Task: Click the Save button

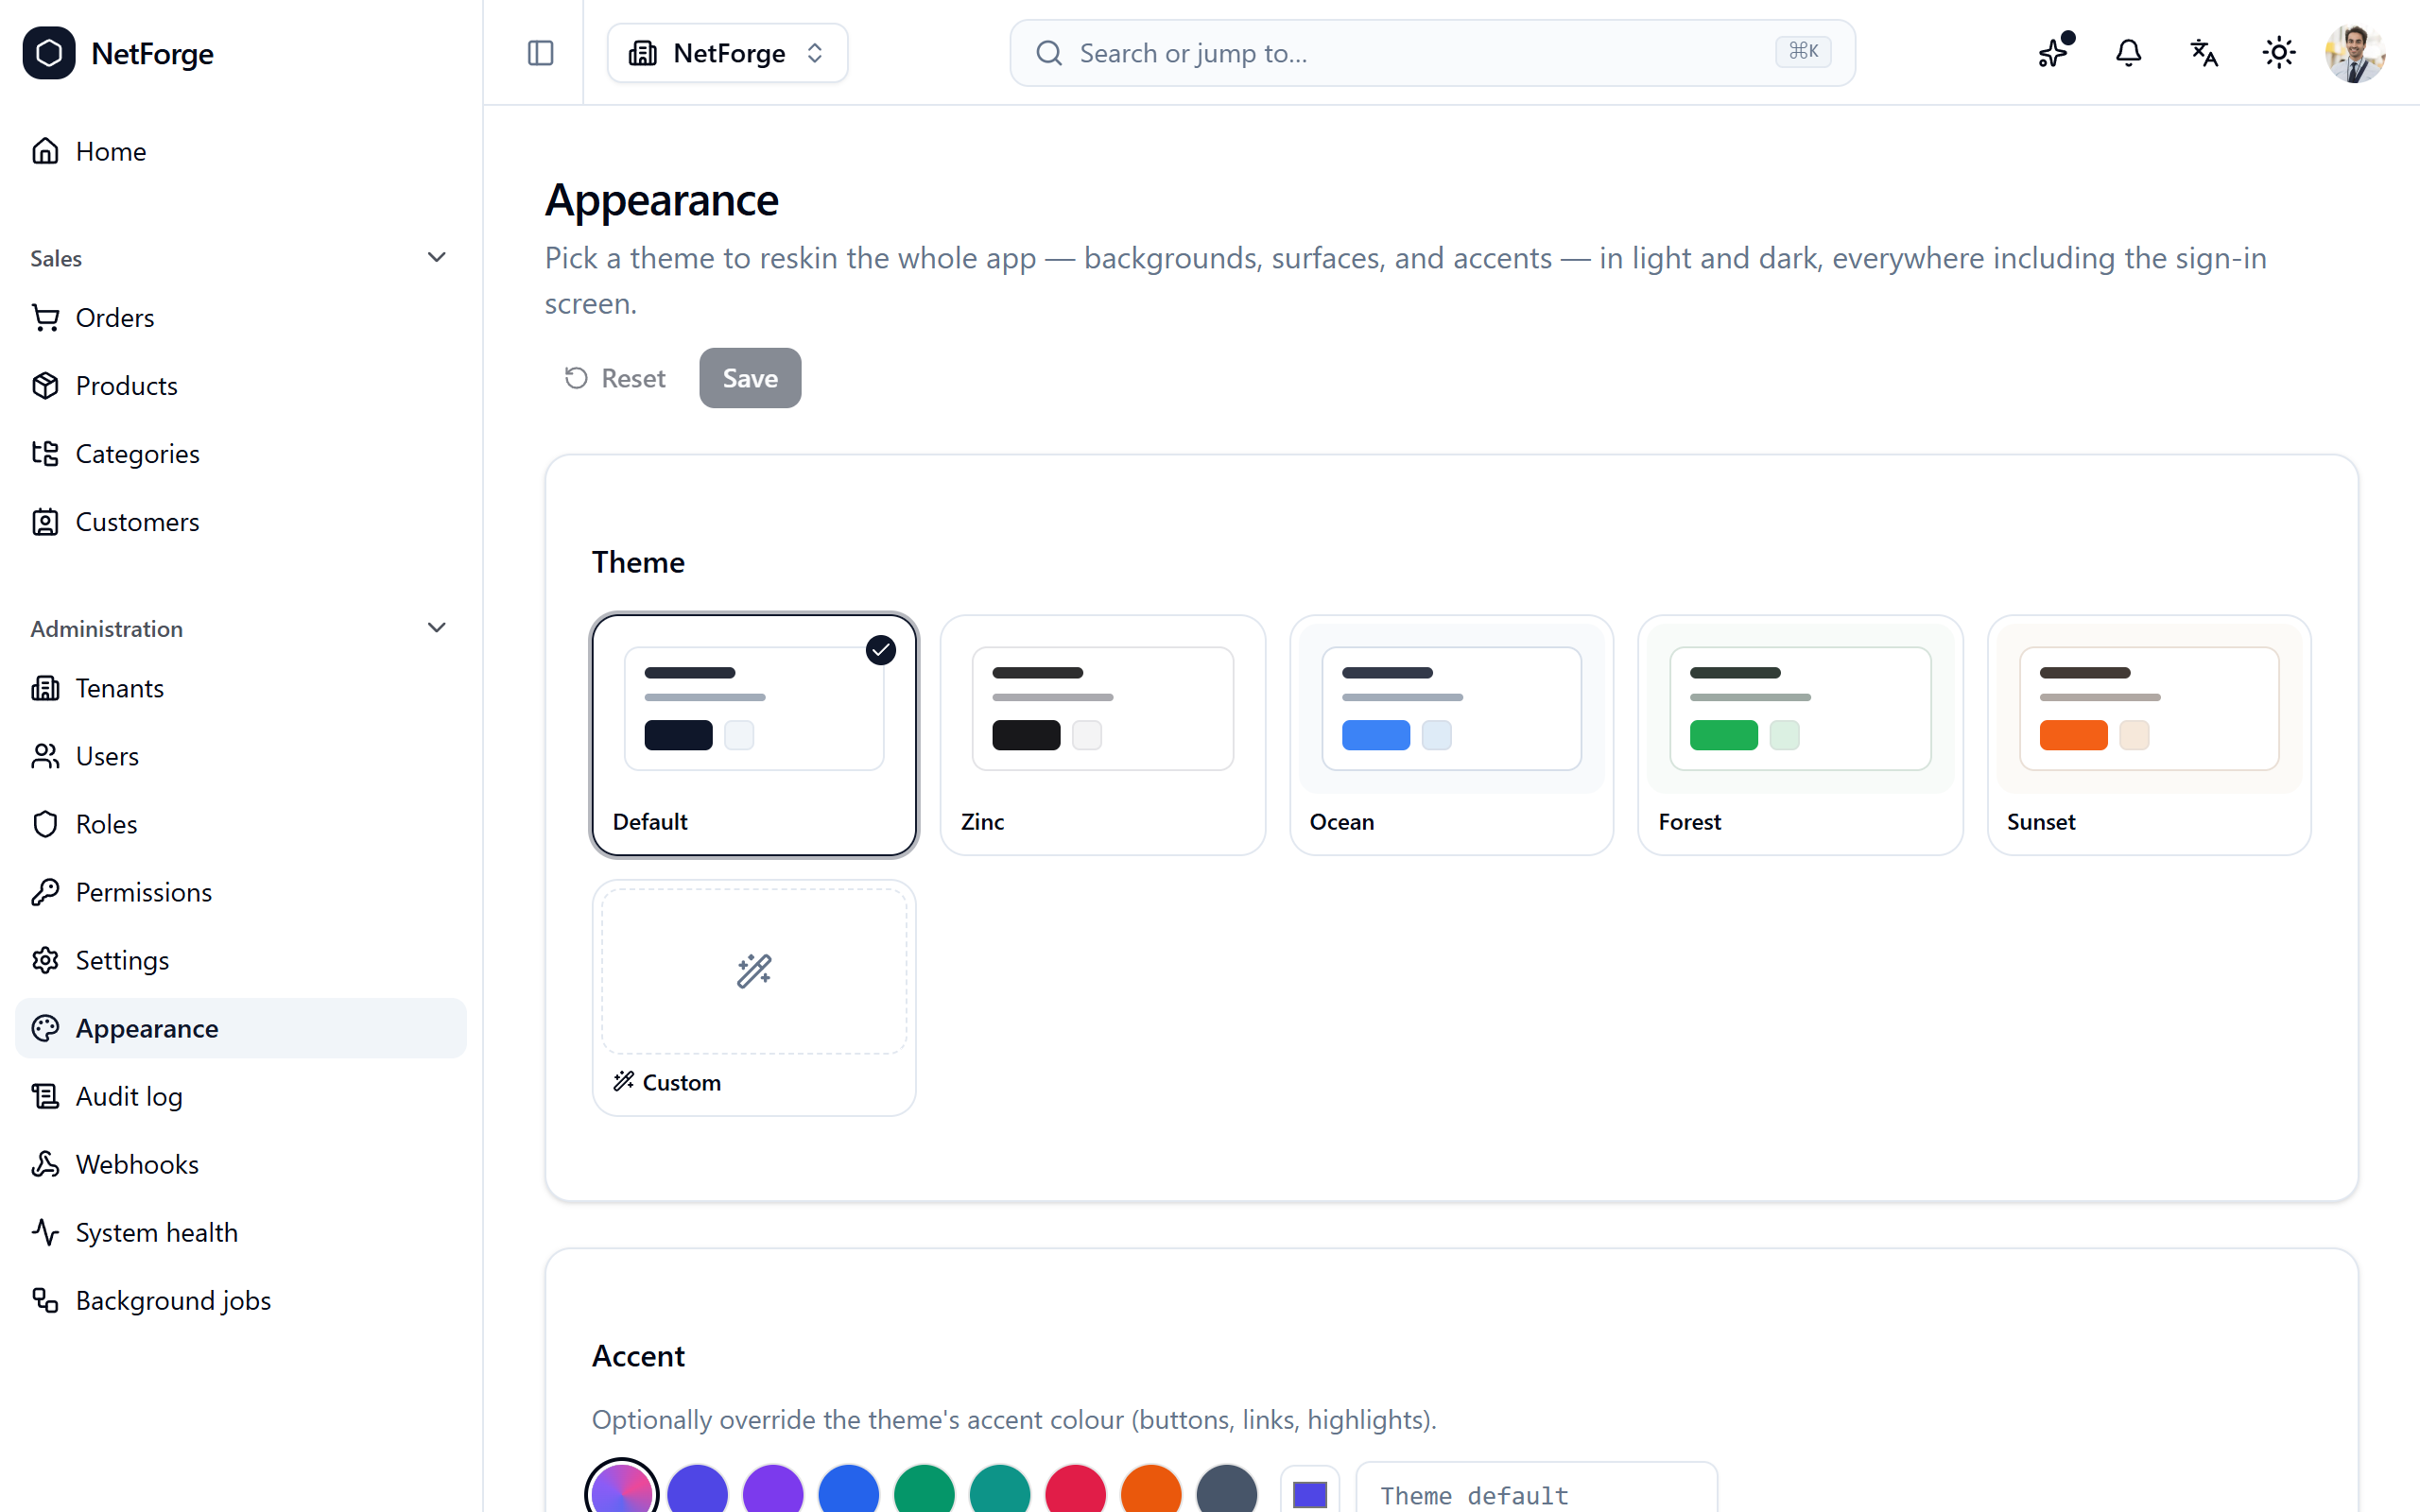Action: (x=750, y=378)
